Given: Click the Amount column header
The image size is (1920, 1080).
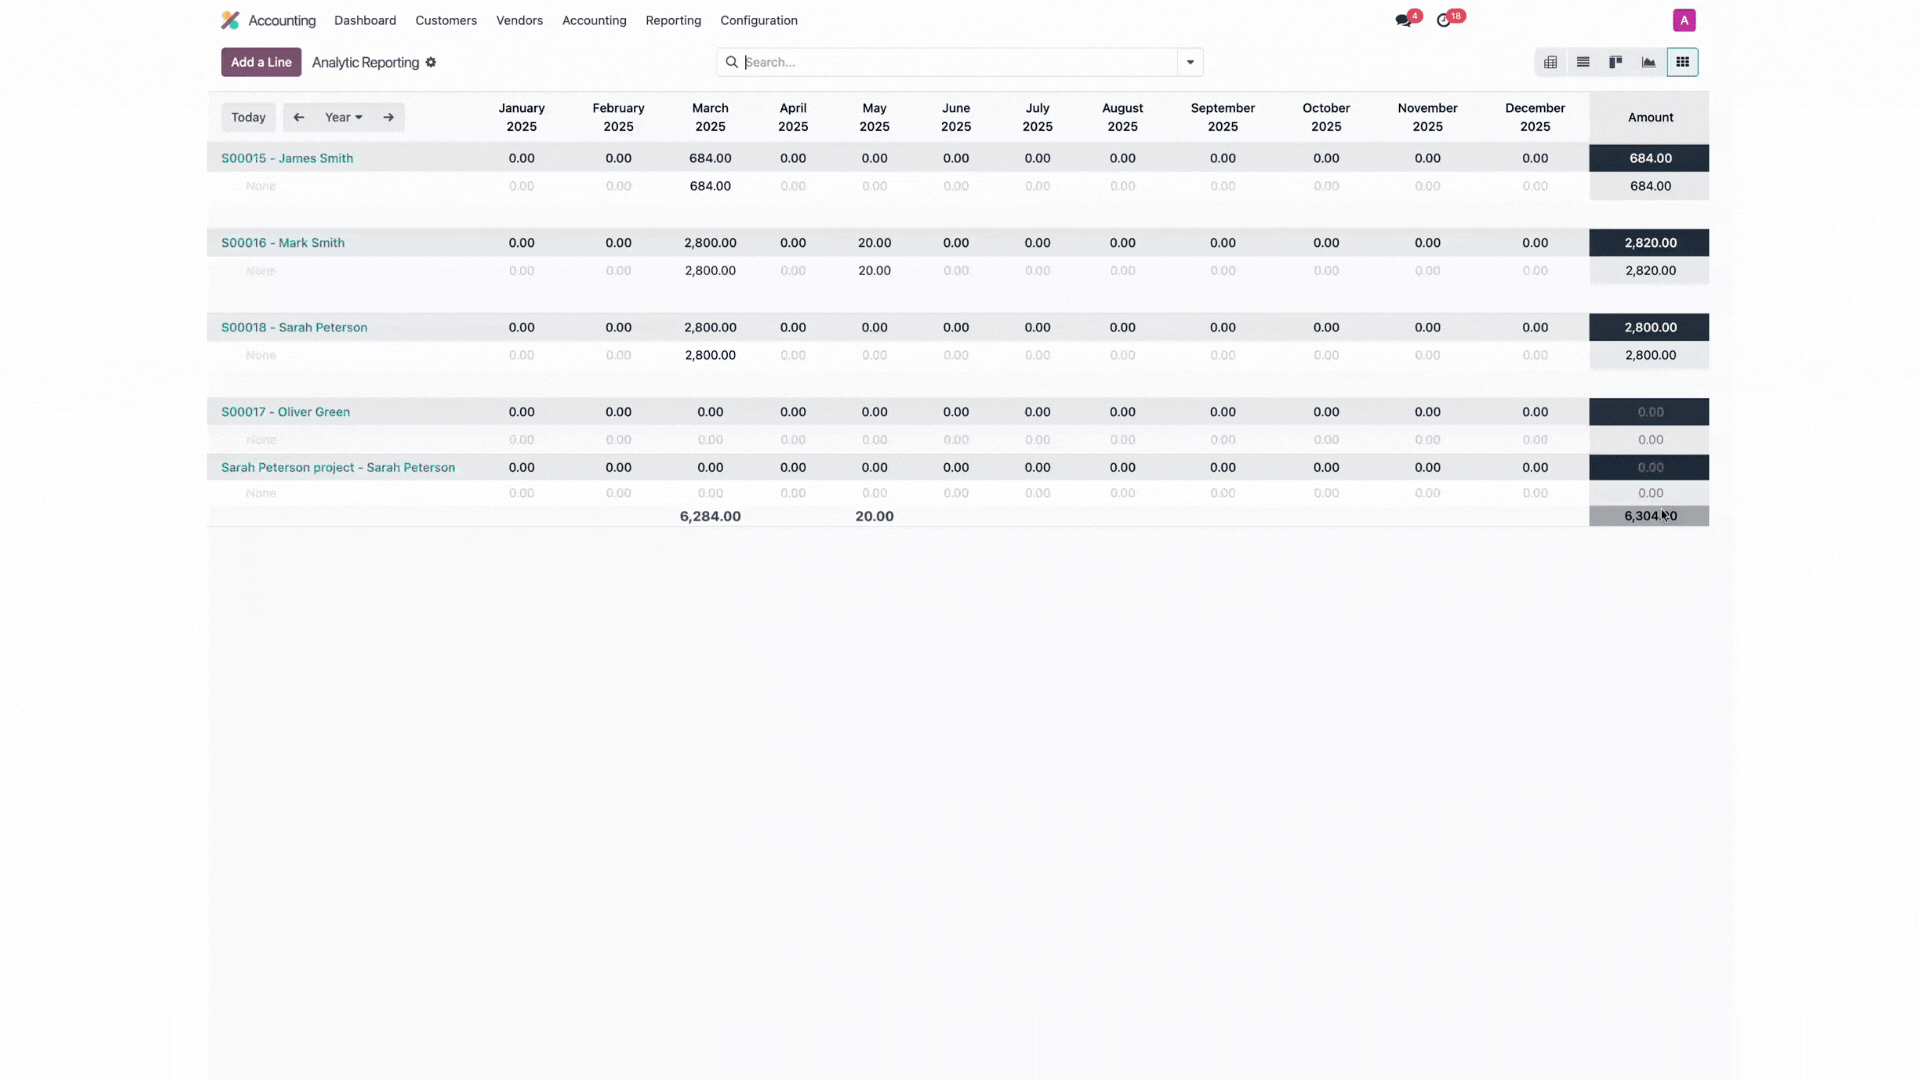Looking at the screenshot, I should coord(1650,117).
